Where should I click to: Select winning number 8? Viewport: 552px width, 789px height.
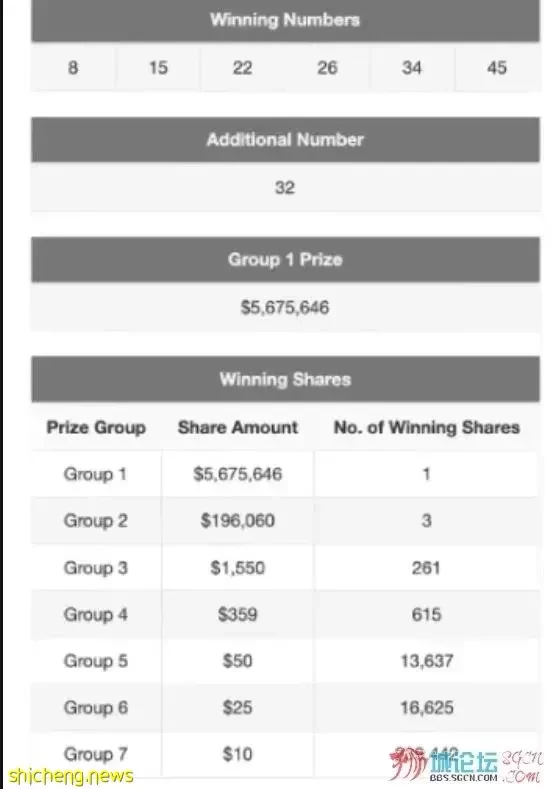73,67
